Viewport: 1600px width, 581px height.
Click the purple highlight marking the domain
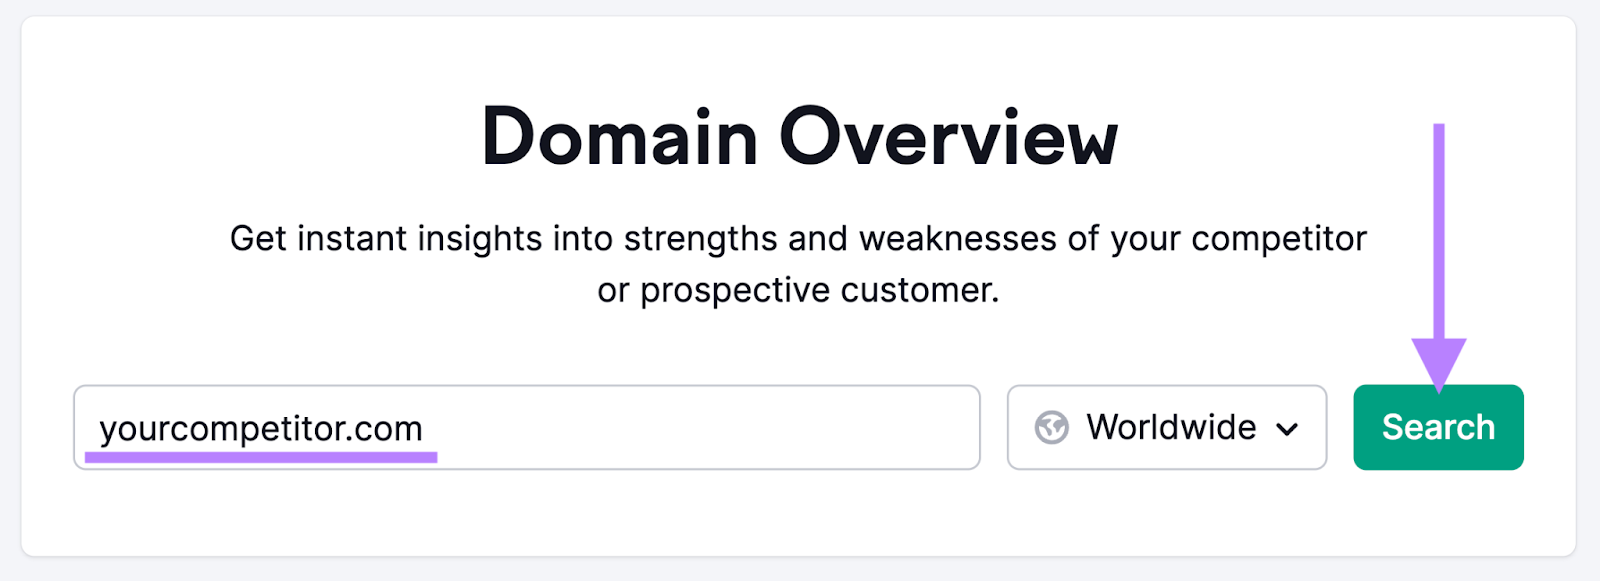pos(263,456)
